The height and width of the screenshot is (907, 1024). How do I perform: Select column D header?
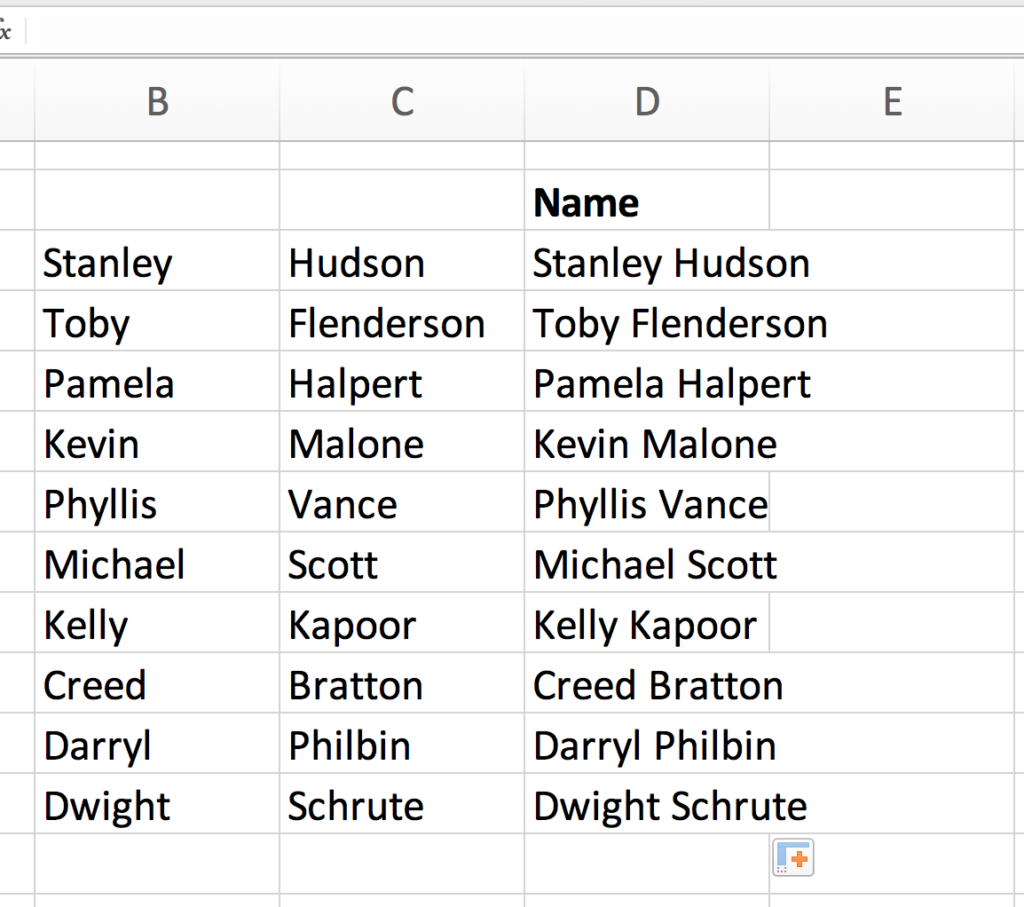click(647, 101)
